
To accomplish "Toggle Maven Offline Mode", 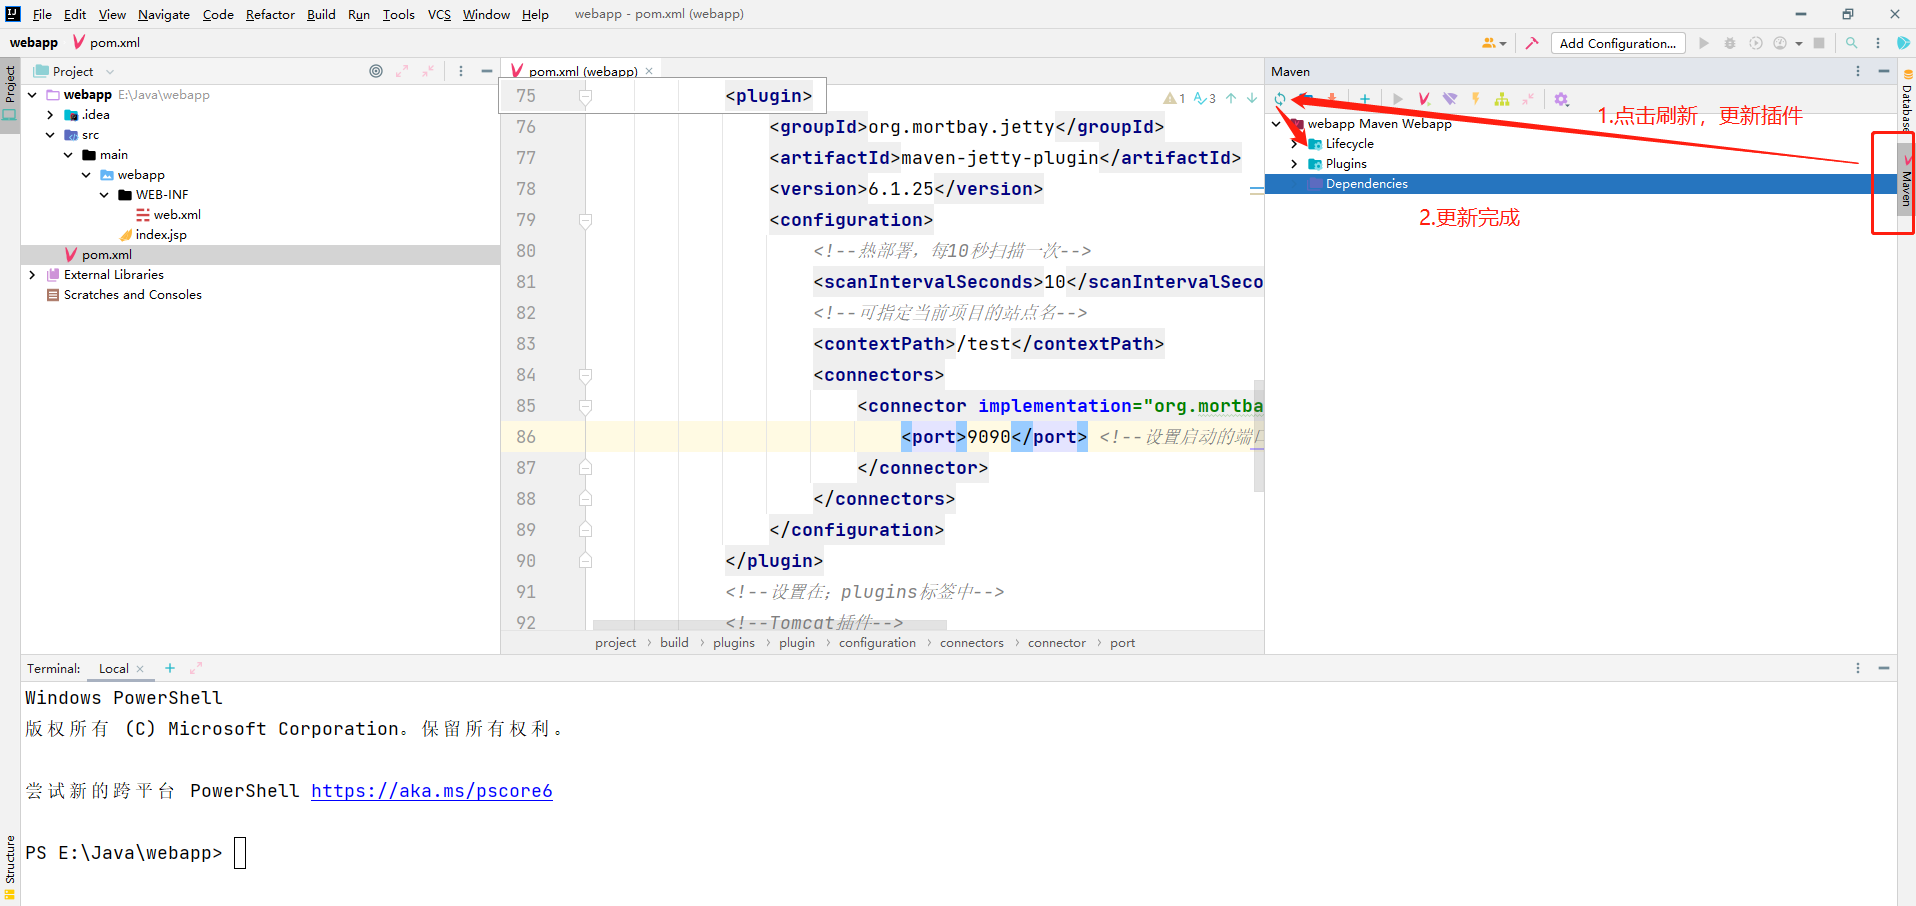I will click(1450, 99).
